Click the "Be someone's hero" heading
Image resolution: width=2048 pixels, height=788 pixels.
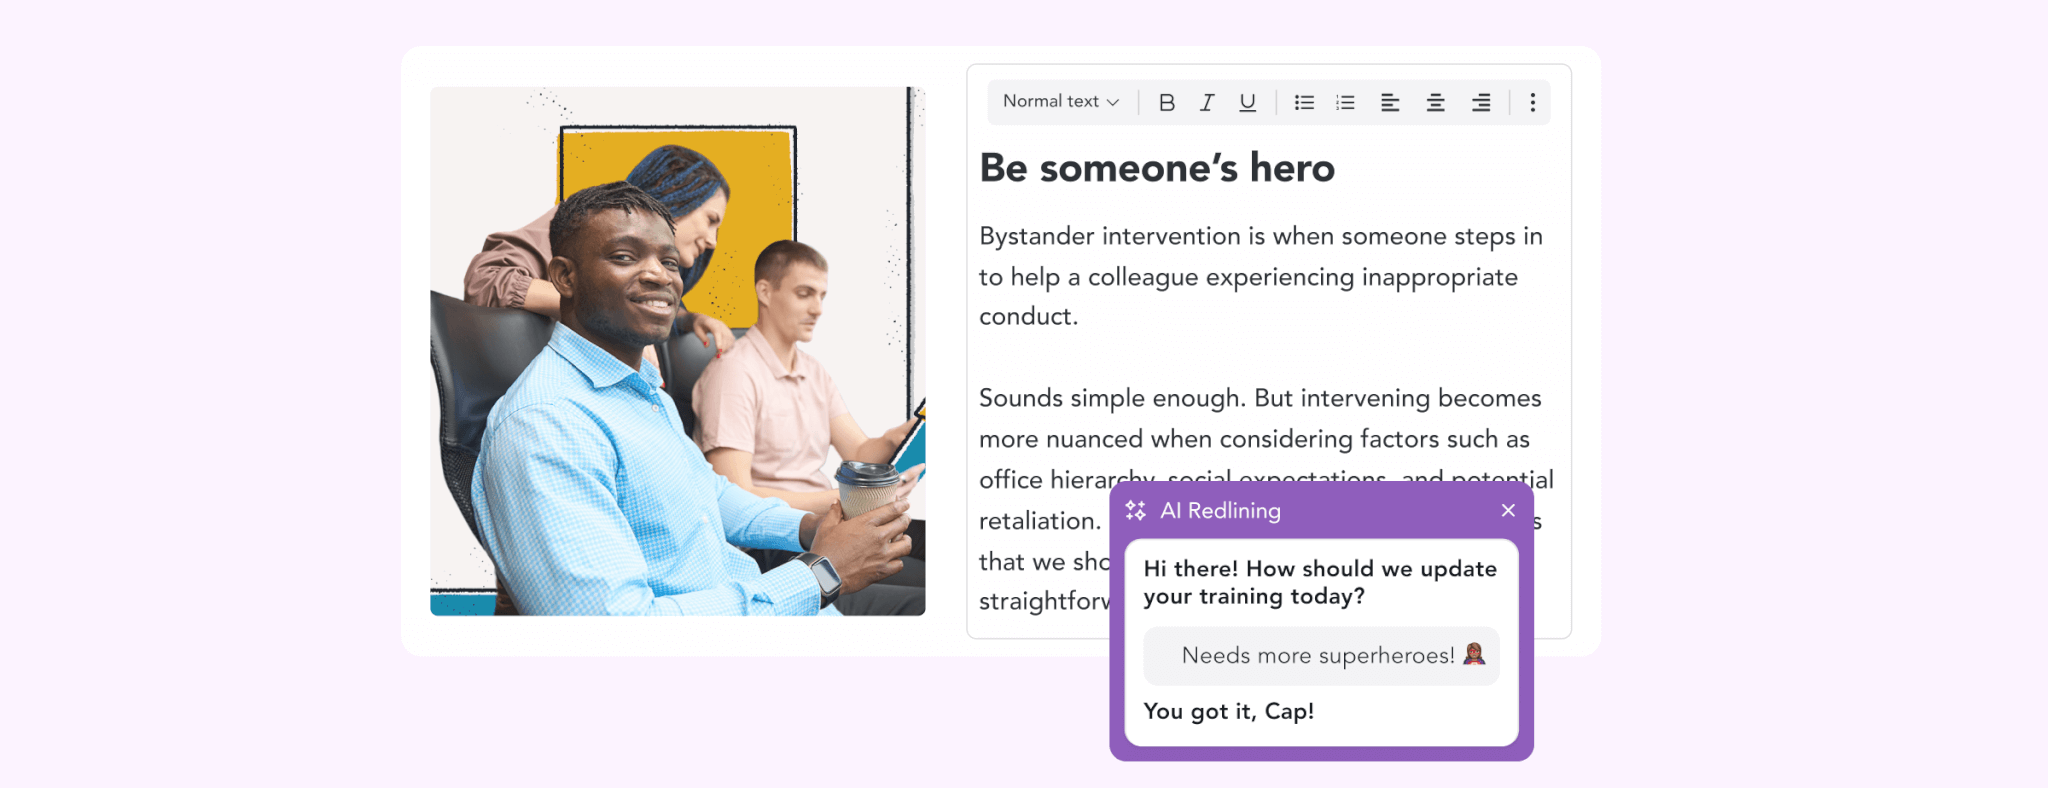[1157, 168]
